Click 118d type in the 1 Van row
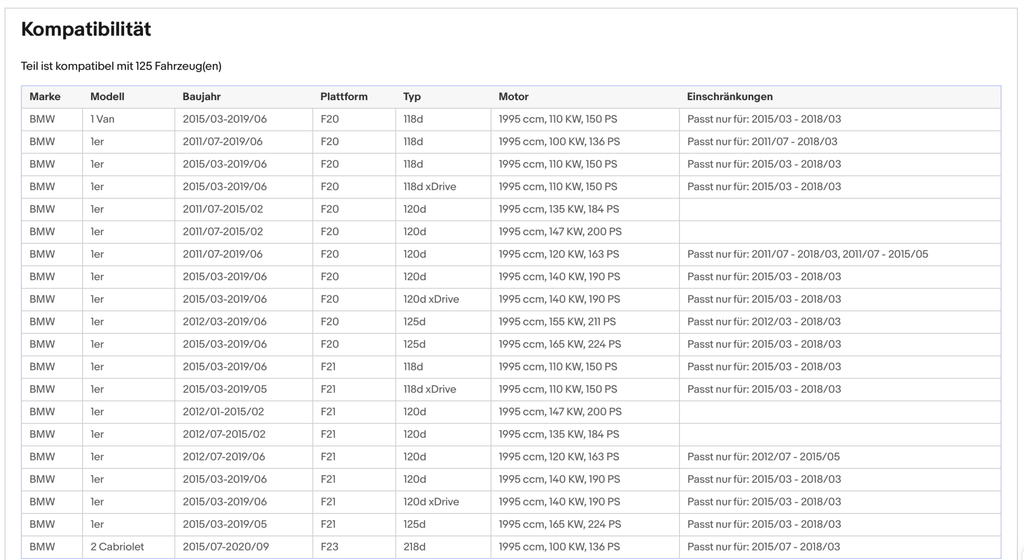This screenshot has width=1024, height=560. pos(413,119)
